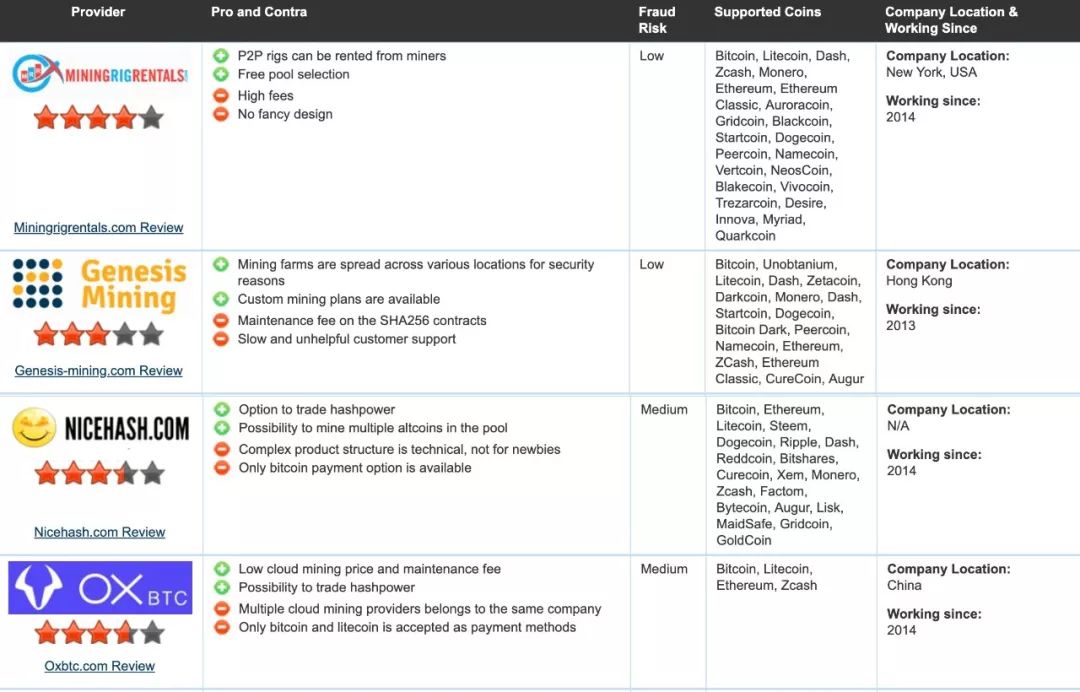
Task: Click the NiceHash smiley logo
Action: (x=34, y=428)
